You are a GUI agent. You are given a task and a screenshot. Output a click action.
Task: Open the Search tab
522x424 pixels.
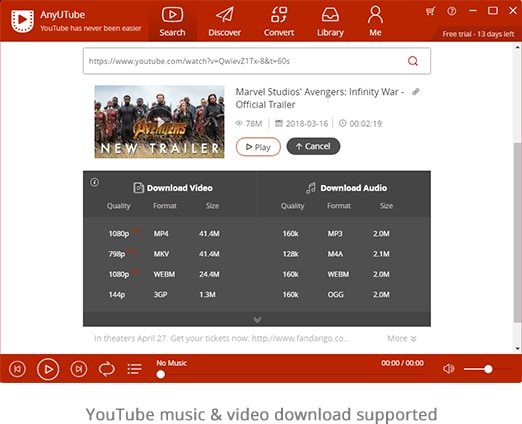[172, 22]
